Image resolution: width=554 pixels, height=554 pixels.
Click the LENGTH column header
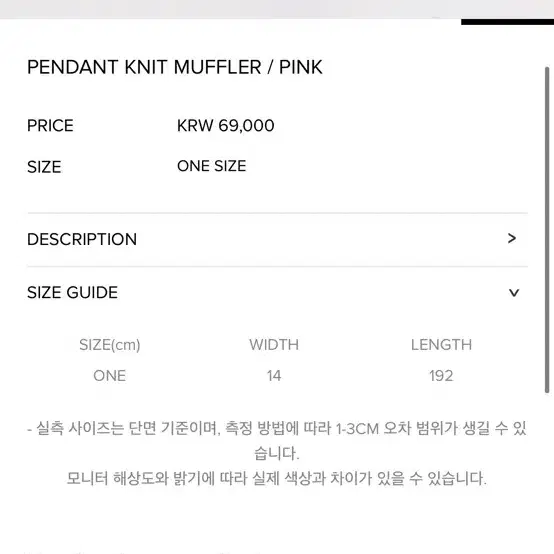pos(441,345)
